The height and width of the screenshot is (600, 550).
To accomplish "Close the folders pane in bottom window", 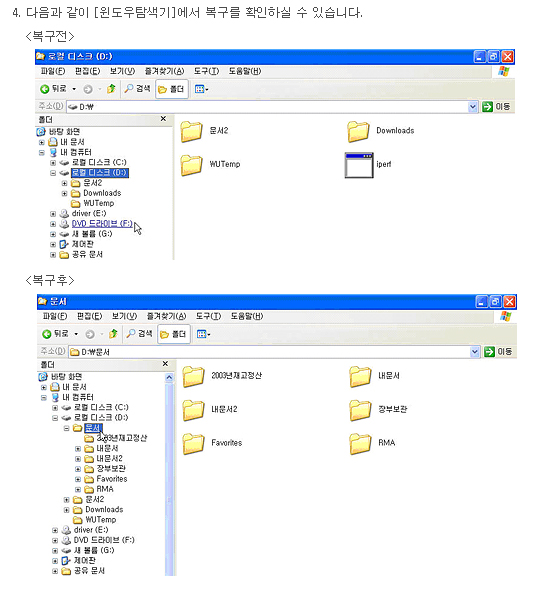I will pos(165,364).
